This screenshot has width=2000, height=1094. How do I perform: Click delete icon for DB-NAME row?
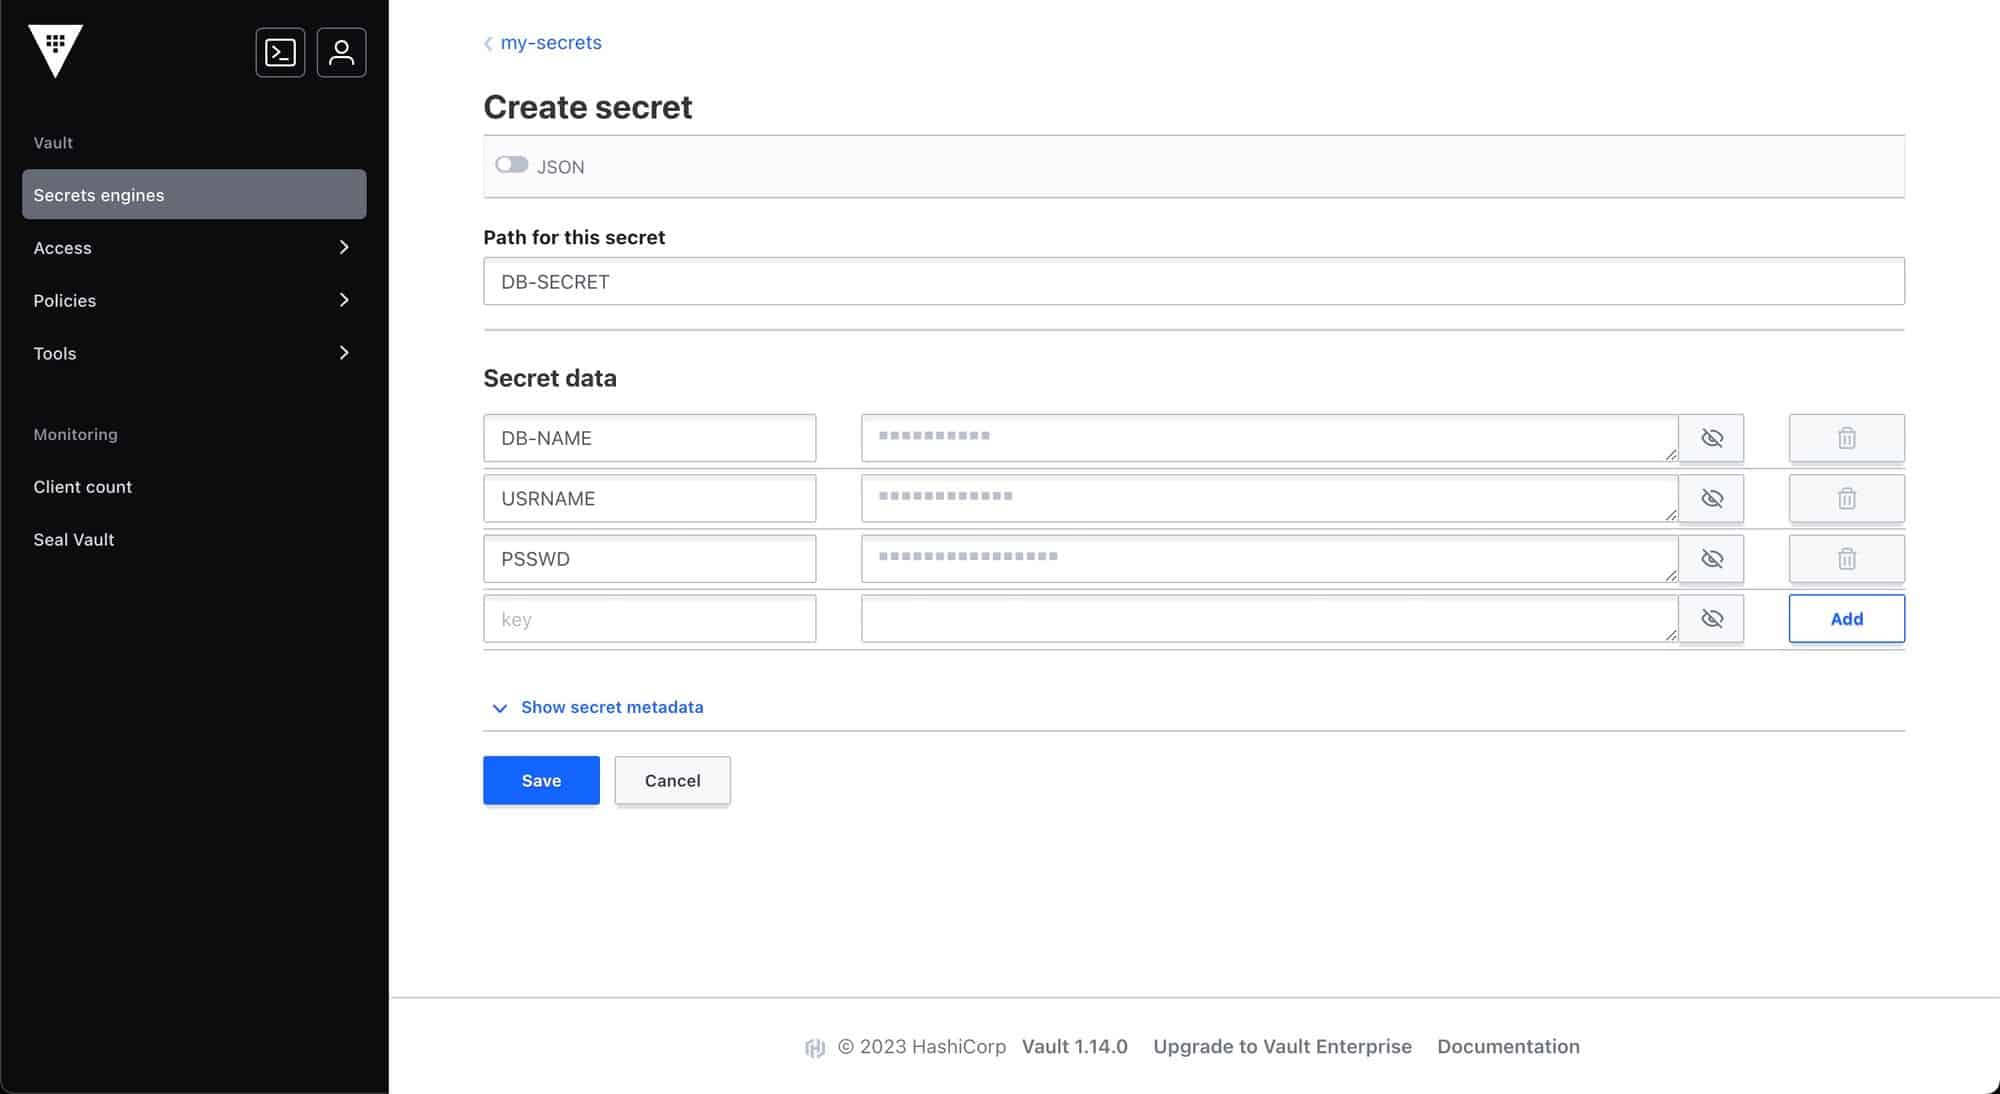point(1846,437)
